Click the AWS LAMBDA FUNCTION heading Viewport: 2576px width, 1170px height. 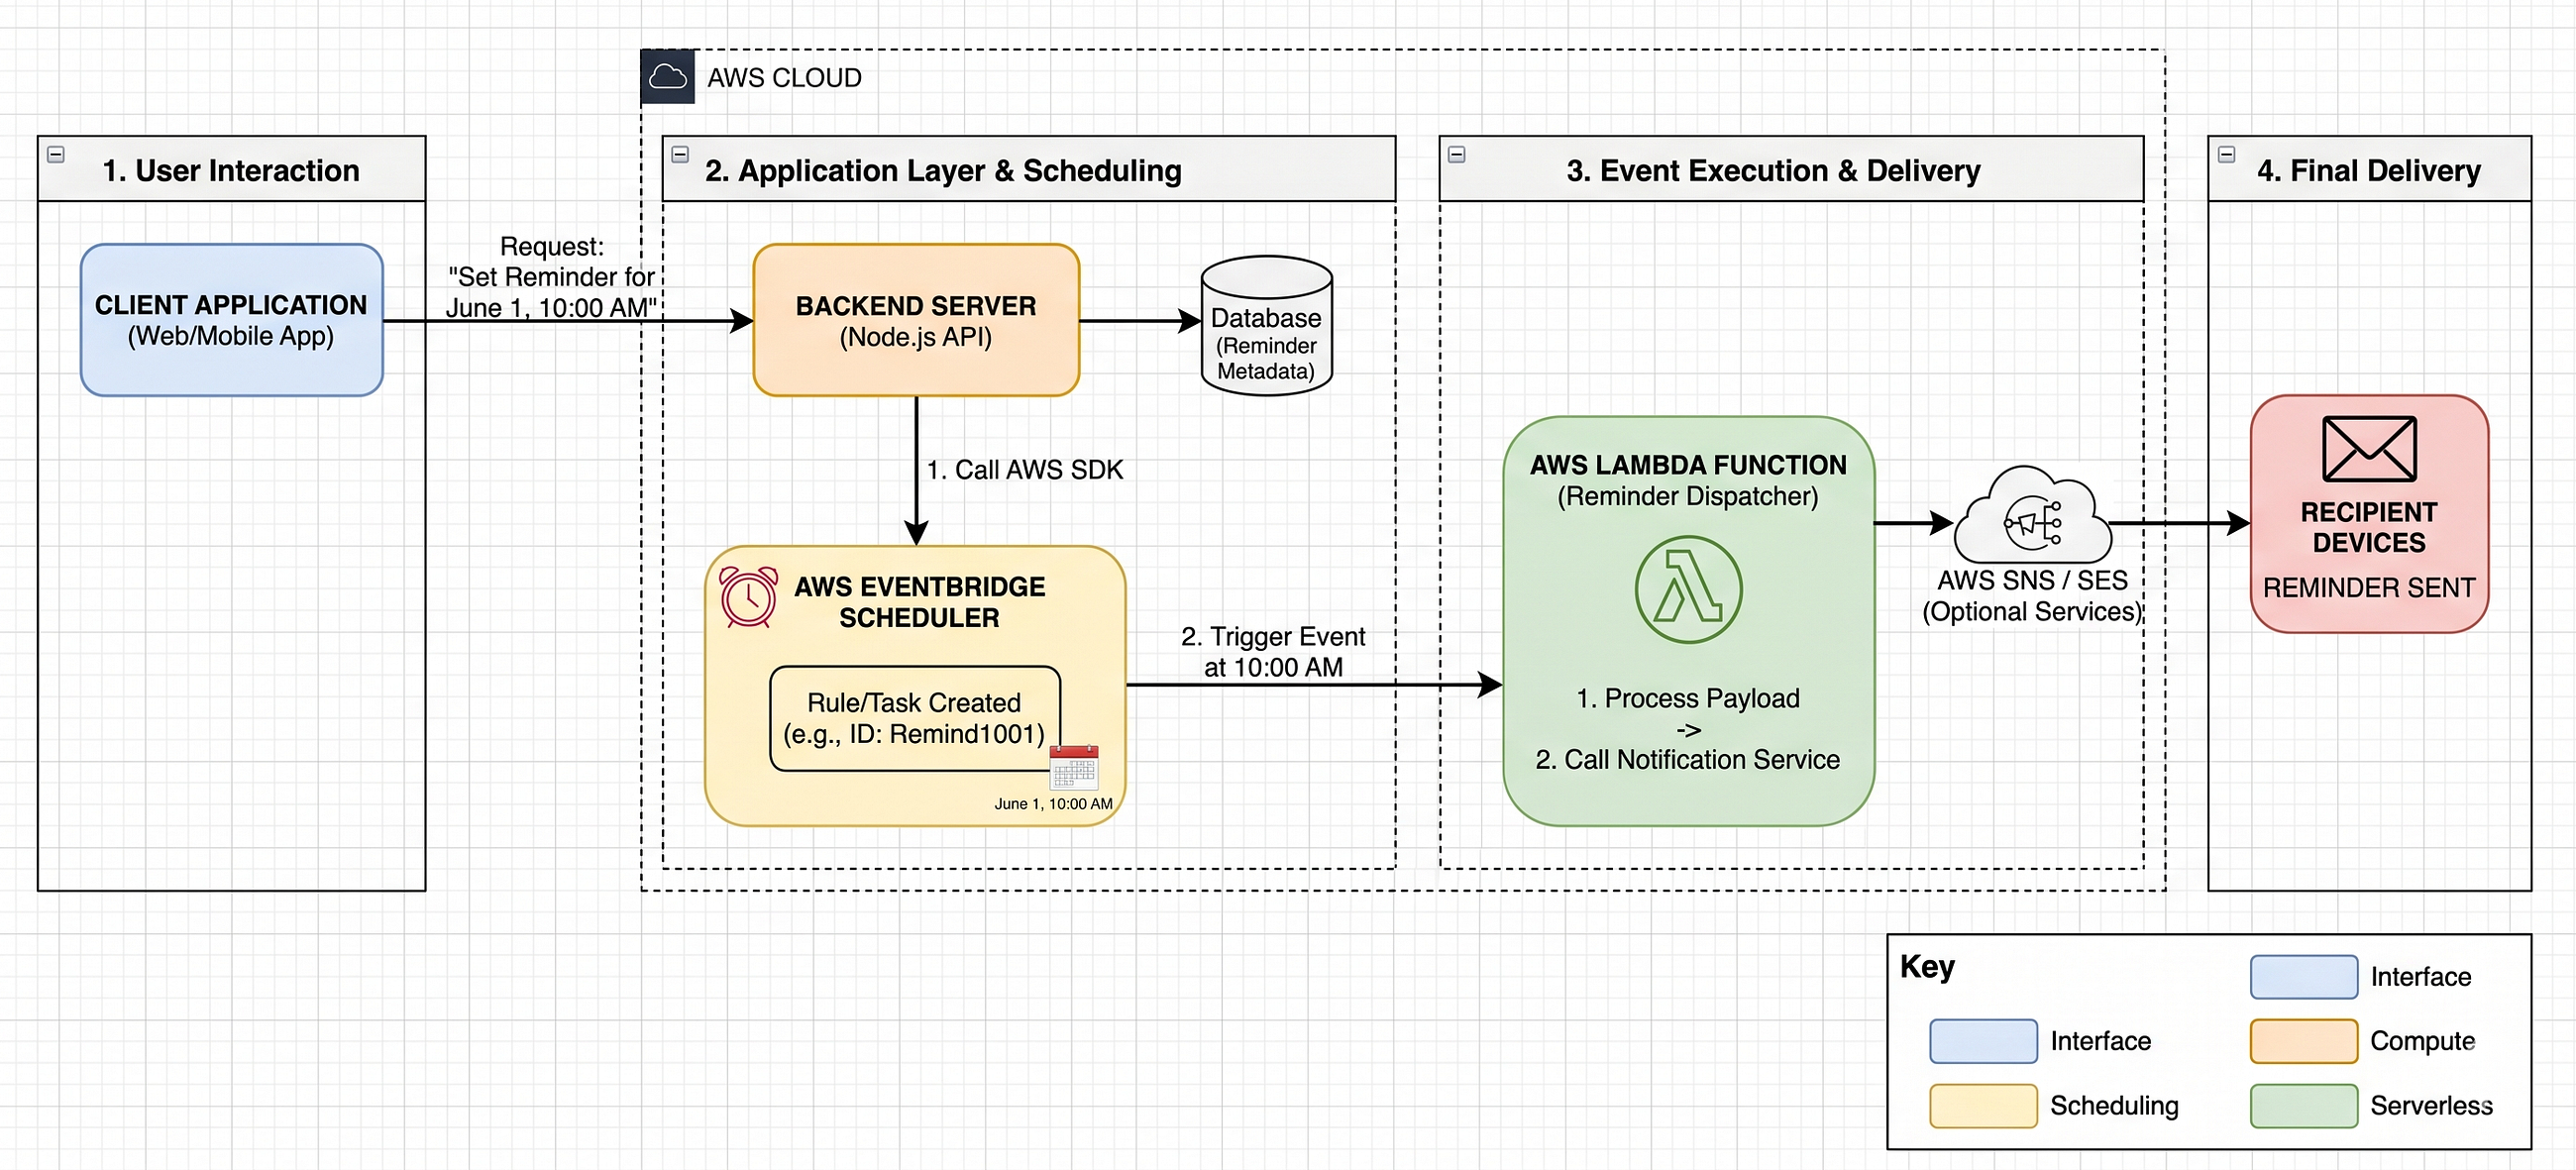(1688, 465)
